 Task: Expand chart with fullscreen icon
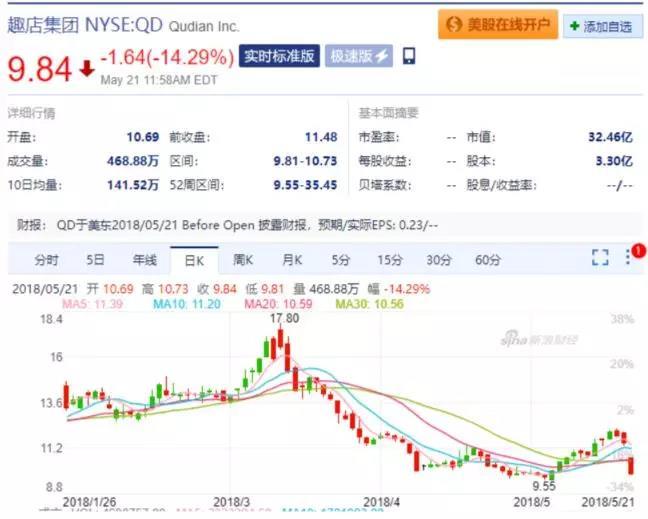[x=600, y=257]
